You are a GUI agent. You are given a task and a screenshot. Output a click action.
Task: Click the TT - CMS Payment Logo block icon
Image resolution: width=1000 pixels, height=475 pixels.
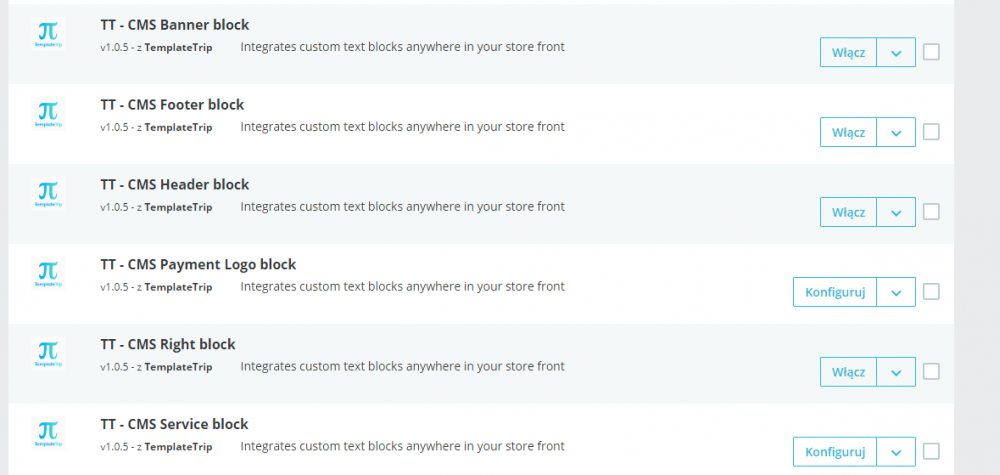coord(47,275)
